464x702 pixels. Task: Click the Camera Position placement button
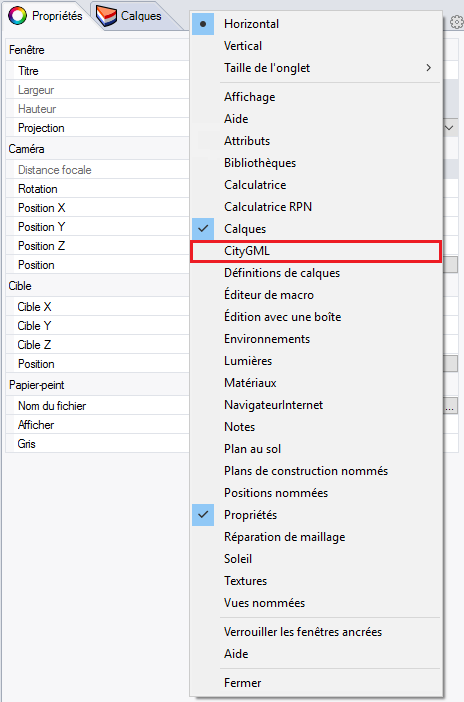pos(451,265)
